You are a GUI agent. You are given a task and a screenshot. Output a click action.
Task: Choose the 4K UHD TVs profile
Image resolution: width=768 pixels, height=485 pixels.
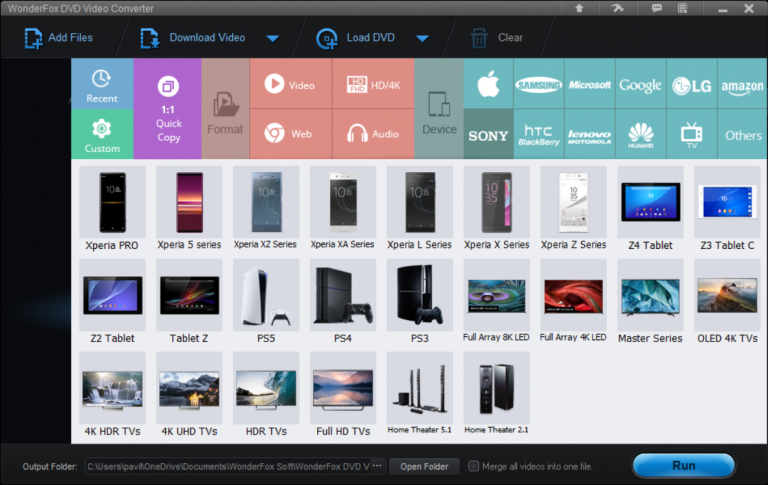click(x=189, y=395)
